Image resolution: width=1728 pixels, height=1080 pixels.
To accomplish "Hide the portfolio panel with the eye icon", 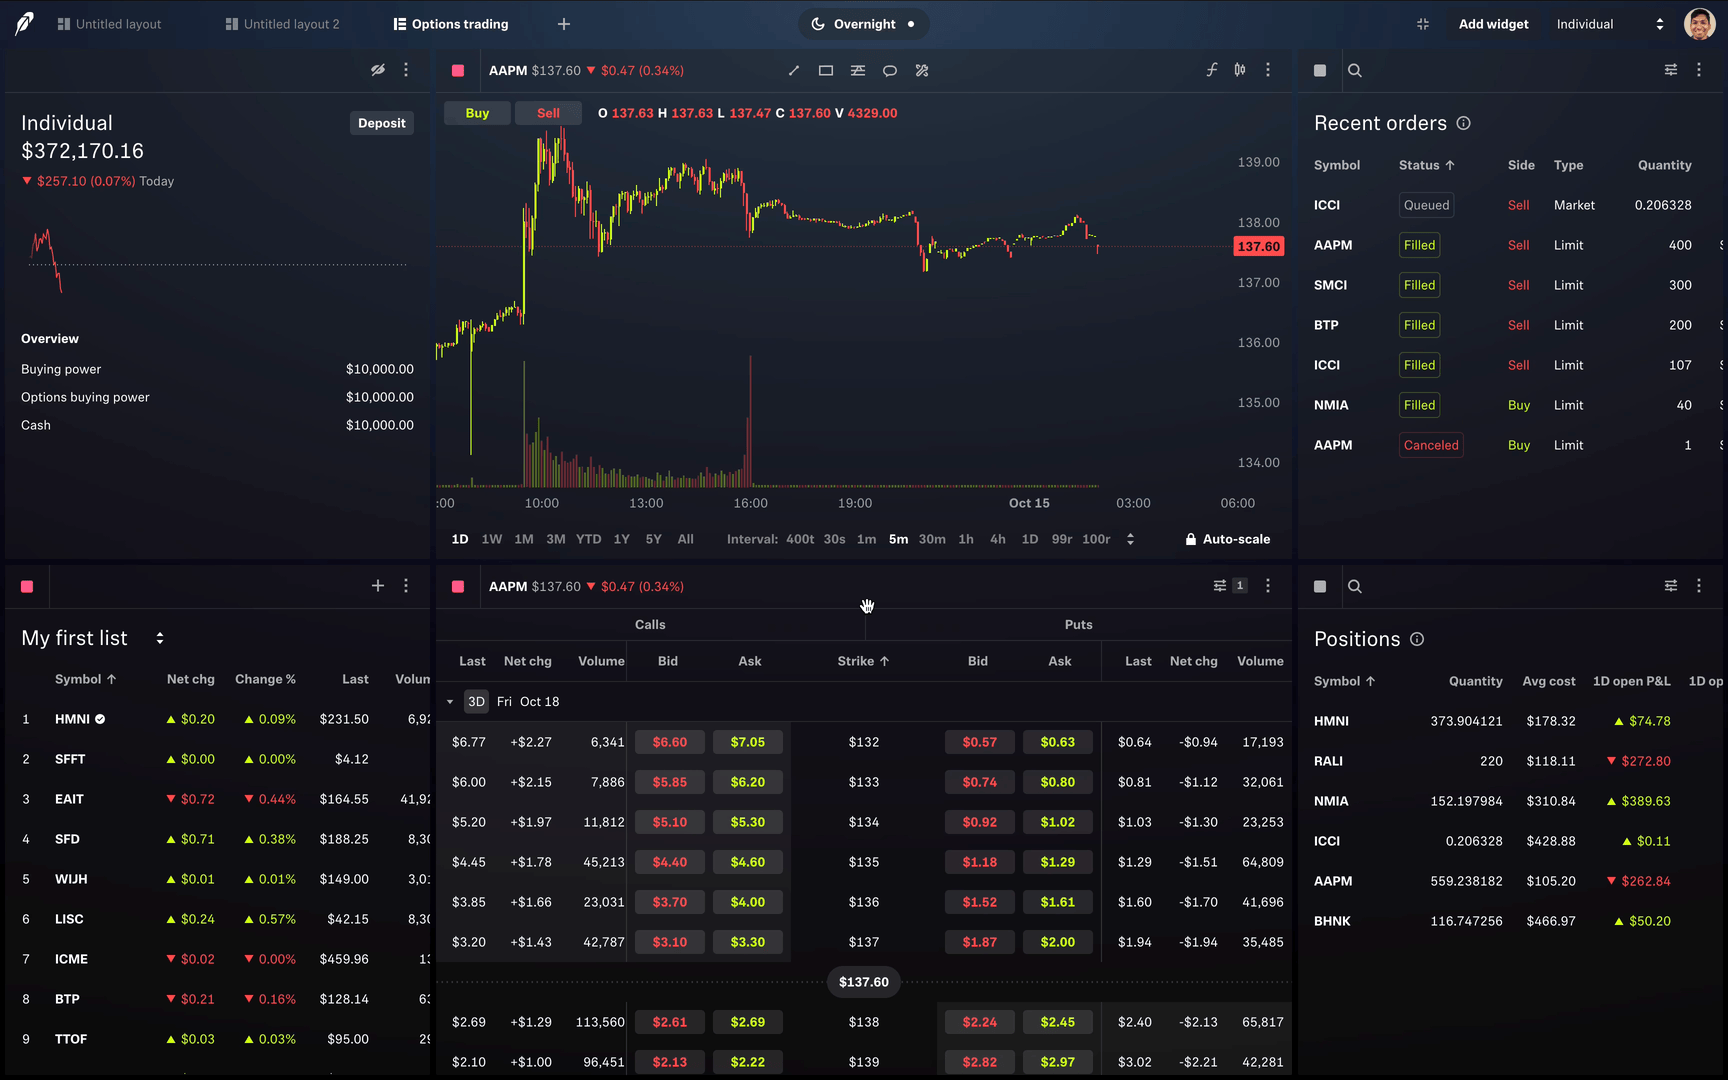I will point(377,70).
